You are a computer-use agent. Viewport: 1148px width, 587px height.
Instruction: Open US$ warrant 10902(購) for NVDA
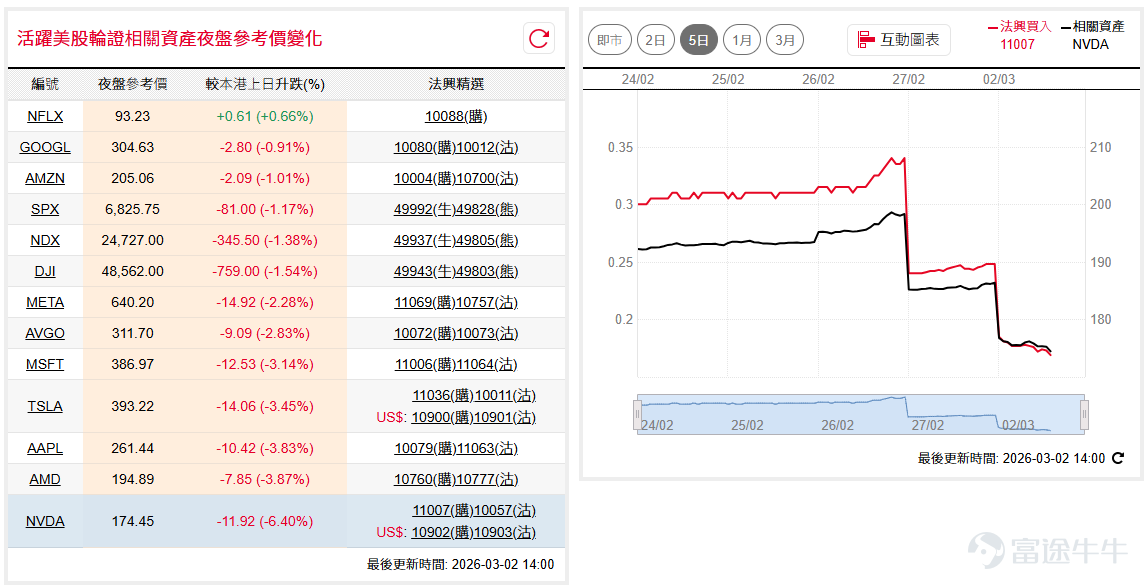[x=444, y=531]
